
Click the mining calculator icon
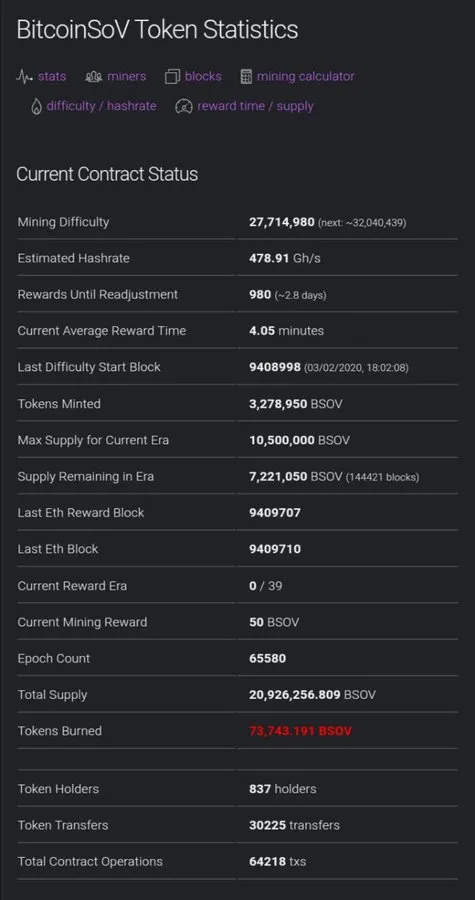(246, 76)
